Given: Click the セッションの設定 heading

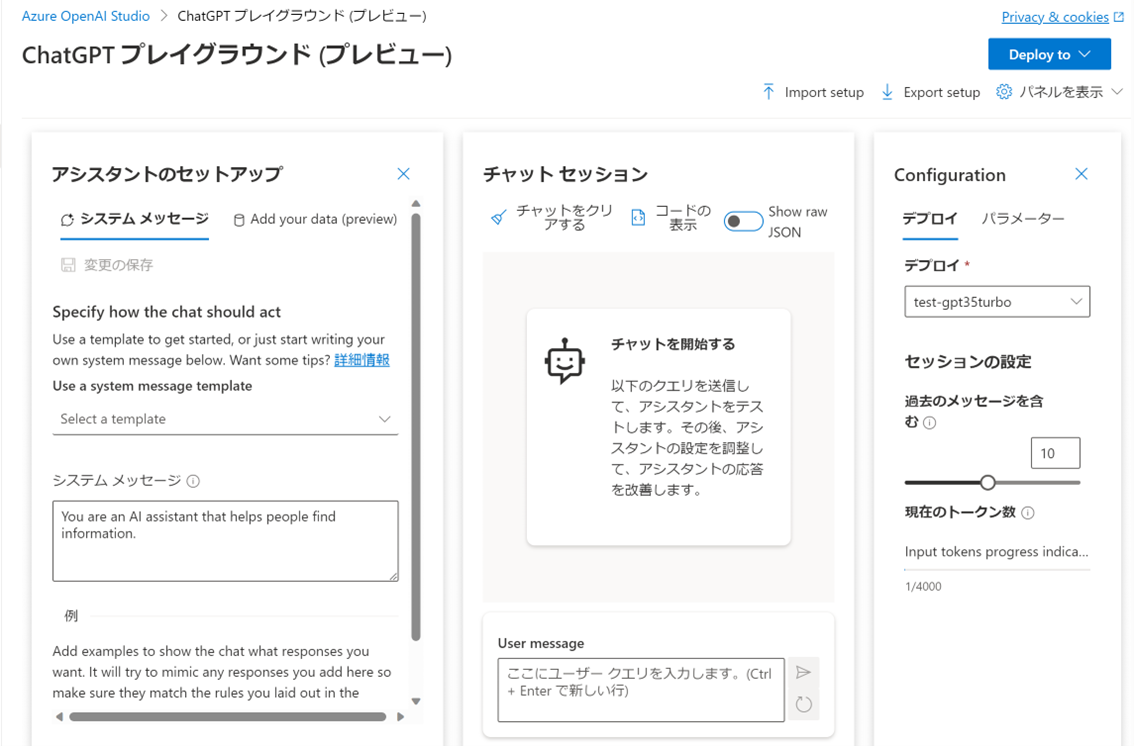Looking at the screenshot, I should click(x=968, y=361).
